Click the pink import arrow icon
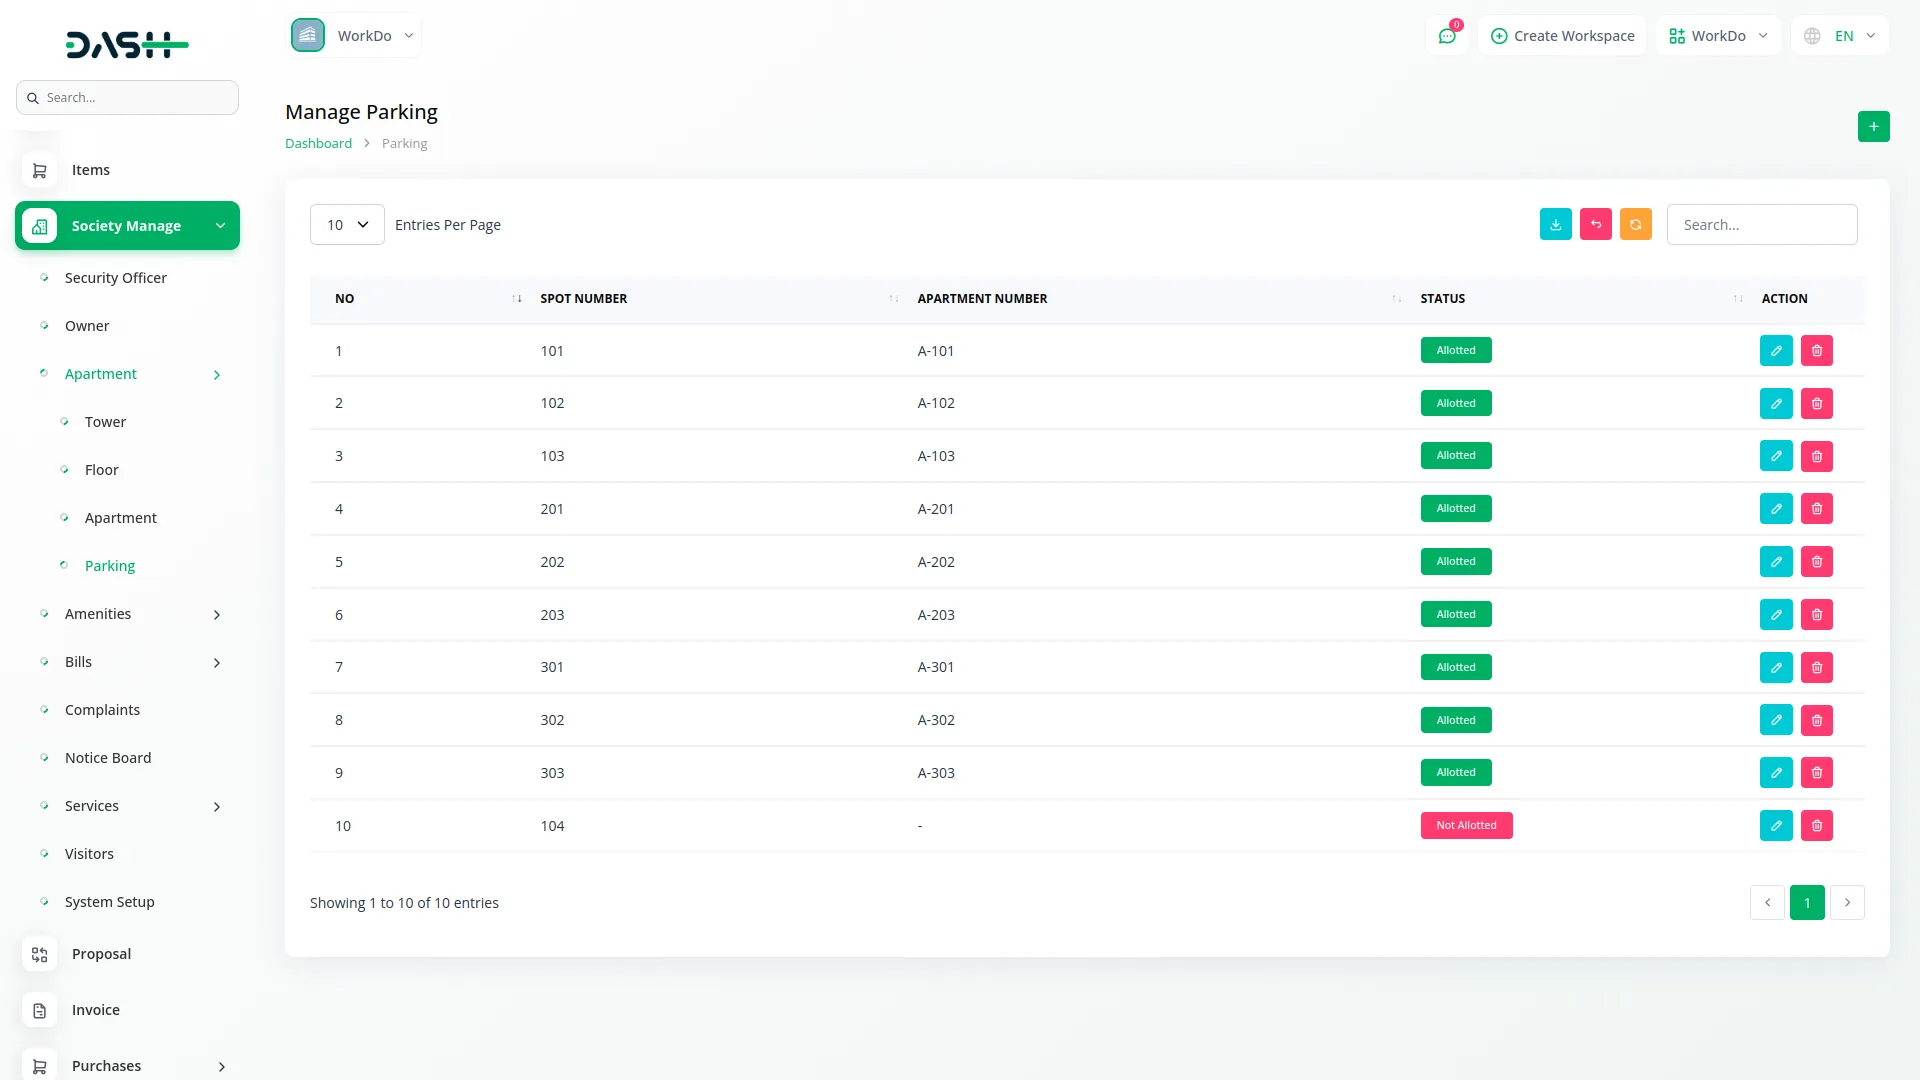This screenshot has height=1080, width=1920. (x=1595, y=225)
